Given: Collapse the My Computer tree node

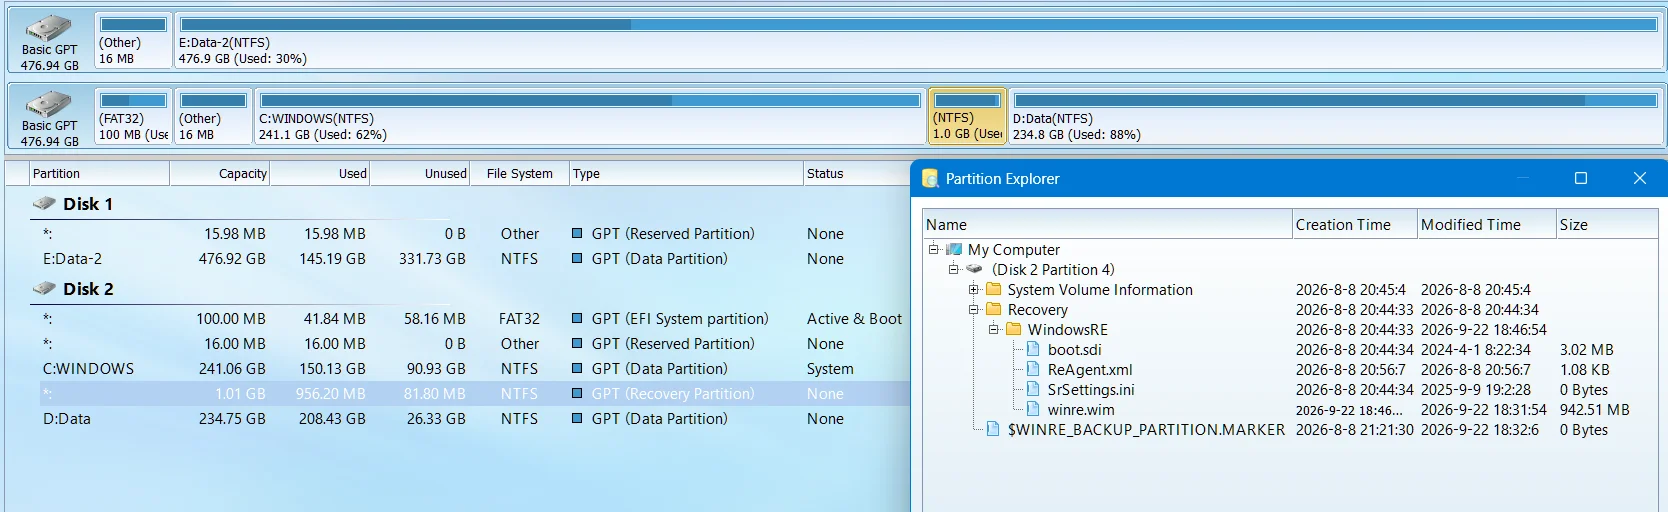Looking at the screenshot, I should 933,249.
